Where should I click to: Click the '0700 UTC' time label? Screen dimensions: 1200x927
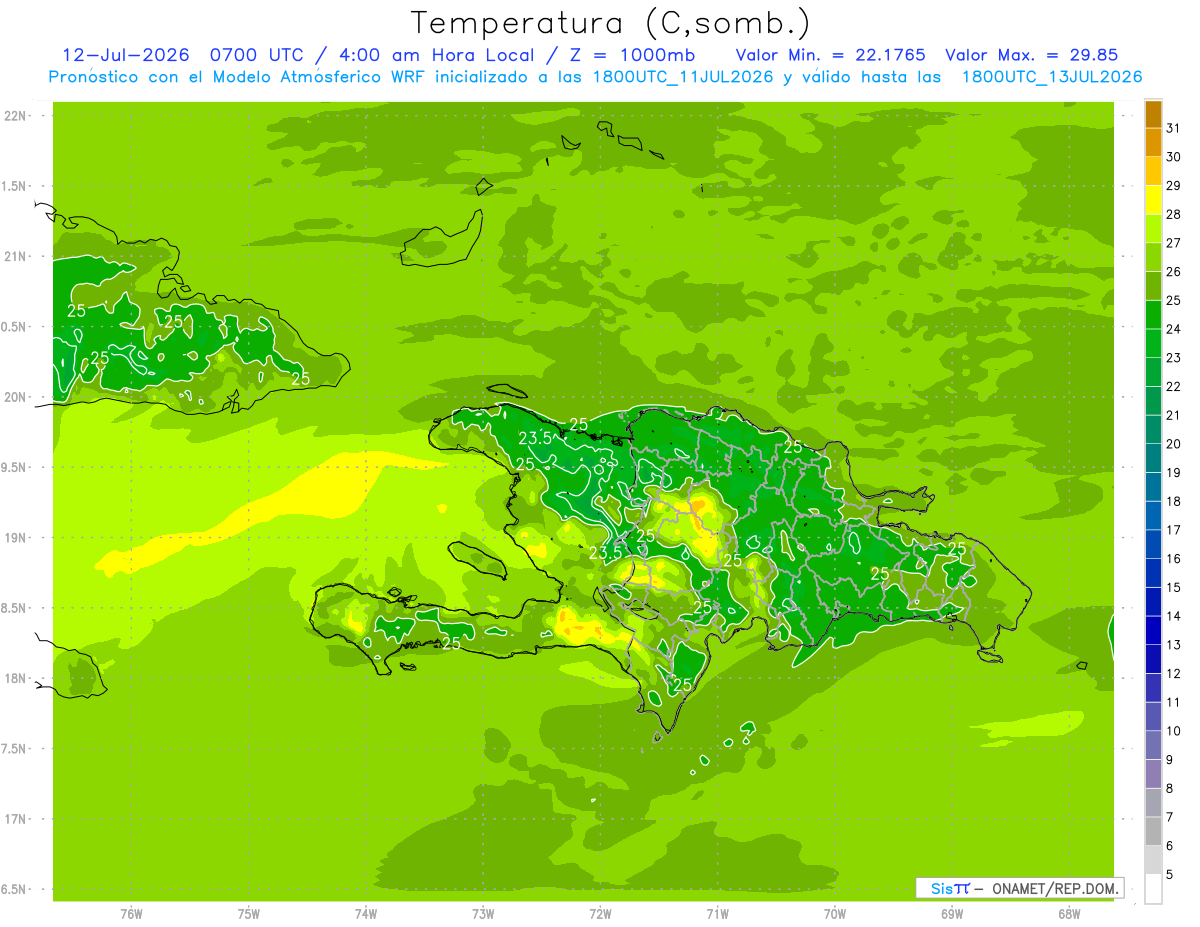[x=255, y=55]
